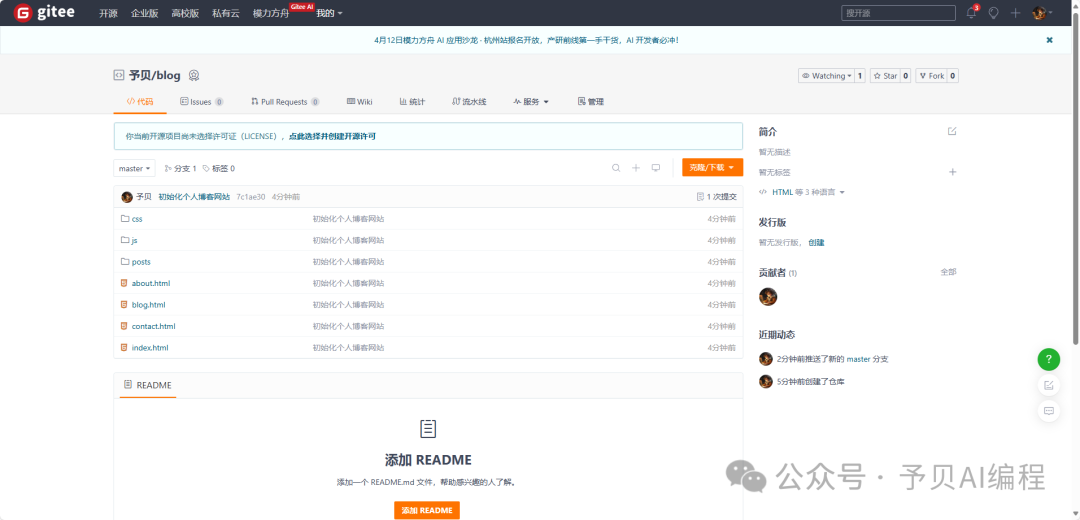Click 分支 1 branches link
Viewport: 1080px width, 520px height.
pos(180,168)
